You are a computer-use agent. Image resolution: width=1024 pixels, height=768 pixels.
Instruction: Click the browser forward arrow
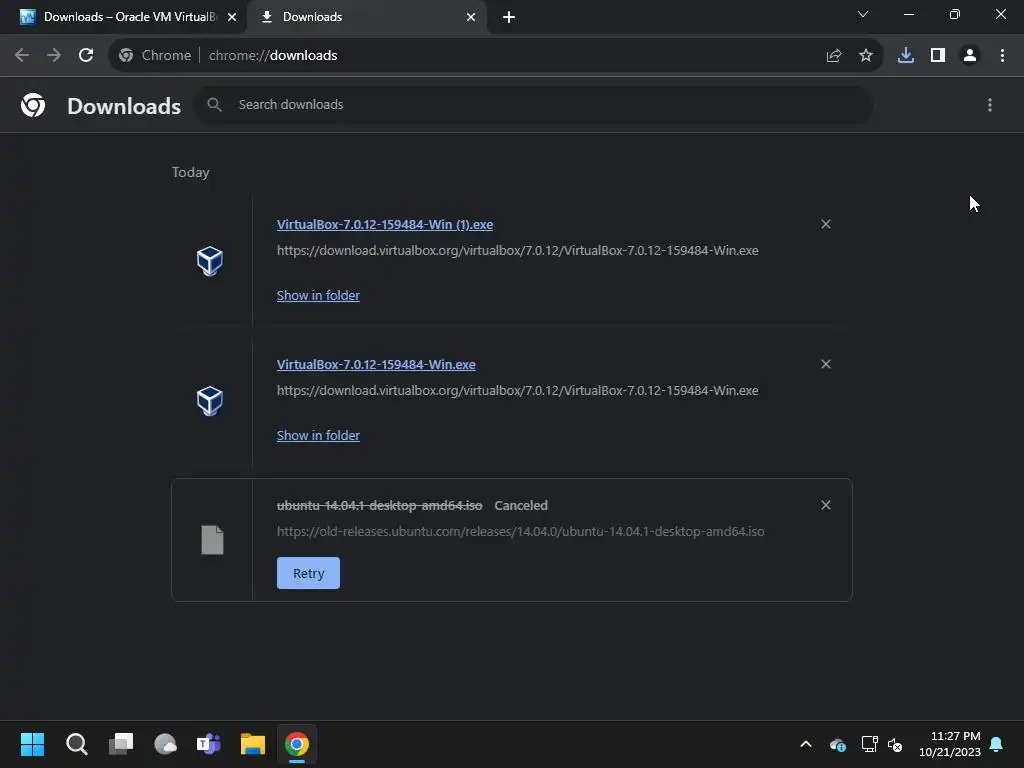(x=54, y=56)
